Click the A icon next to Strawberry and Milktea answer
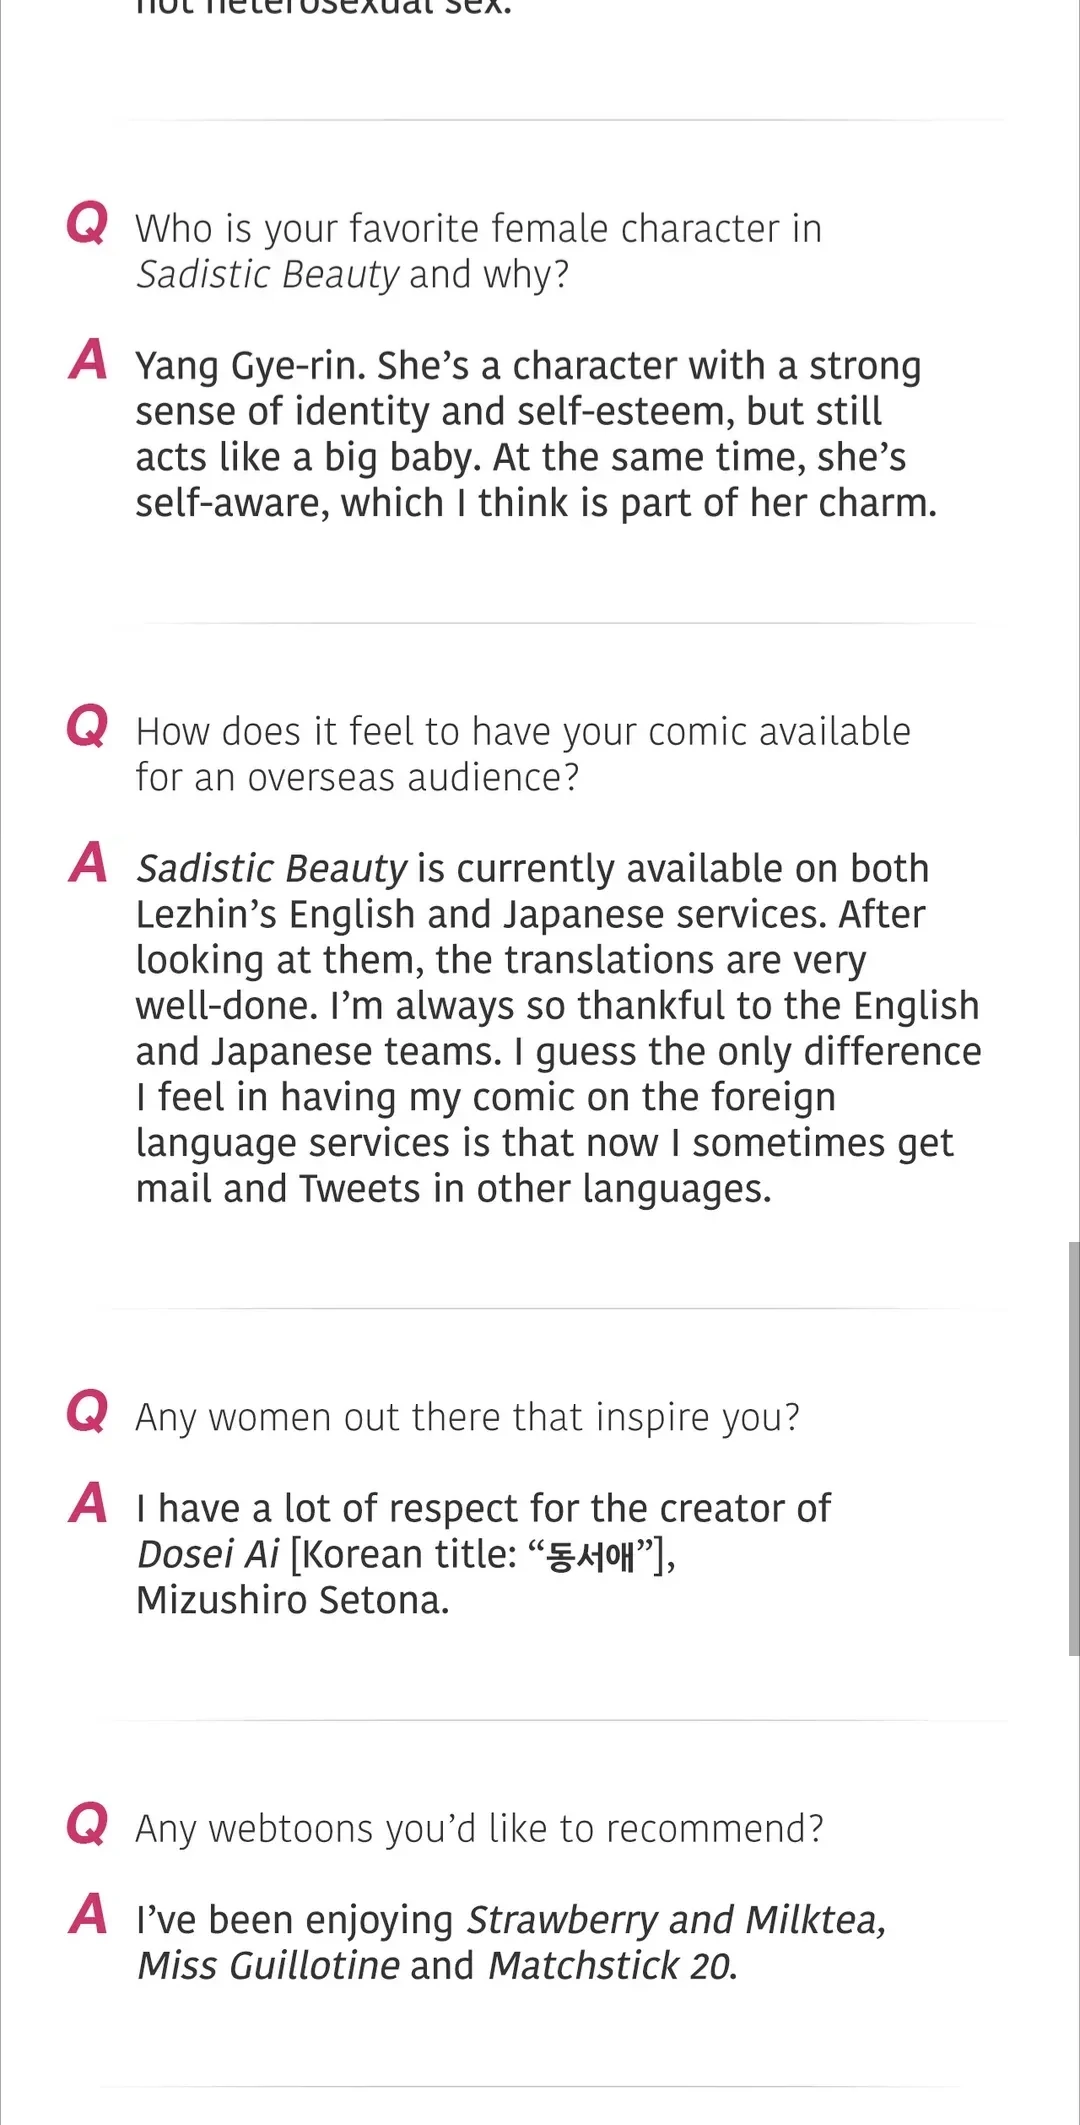The height and width of the screenshot is (2125, 1080). pyautogui.click(x=88, y=1915)
